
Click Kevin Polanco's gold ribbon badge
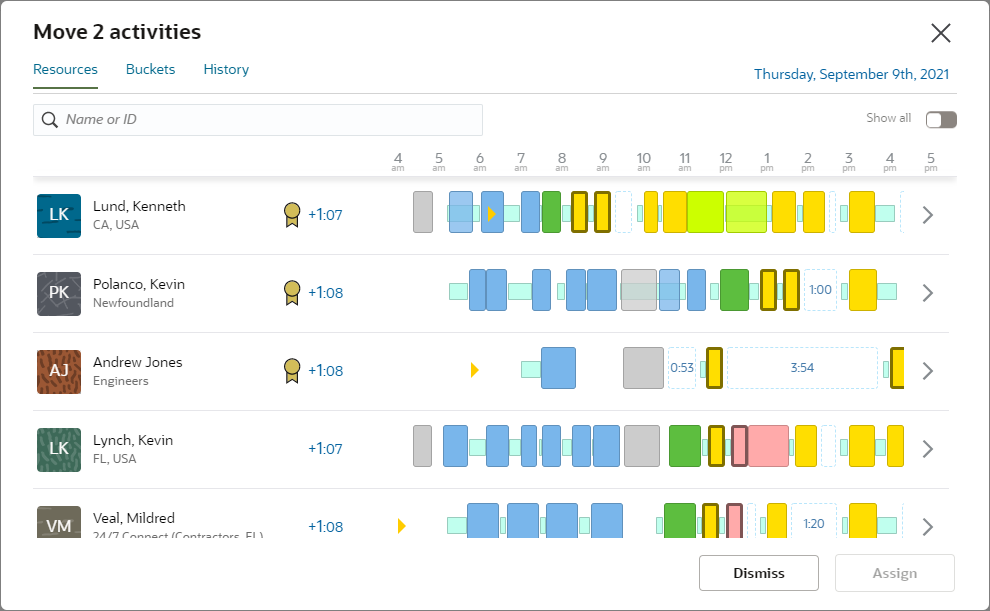point(291,293)
